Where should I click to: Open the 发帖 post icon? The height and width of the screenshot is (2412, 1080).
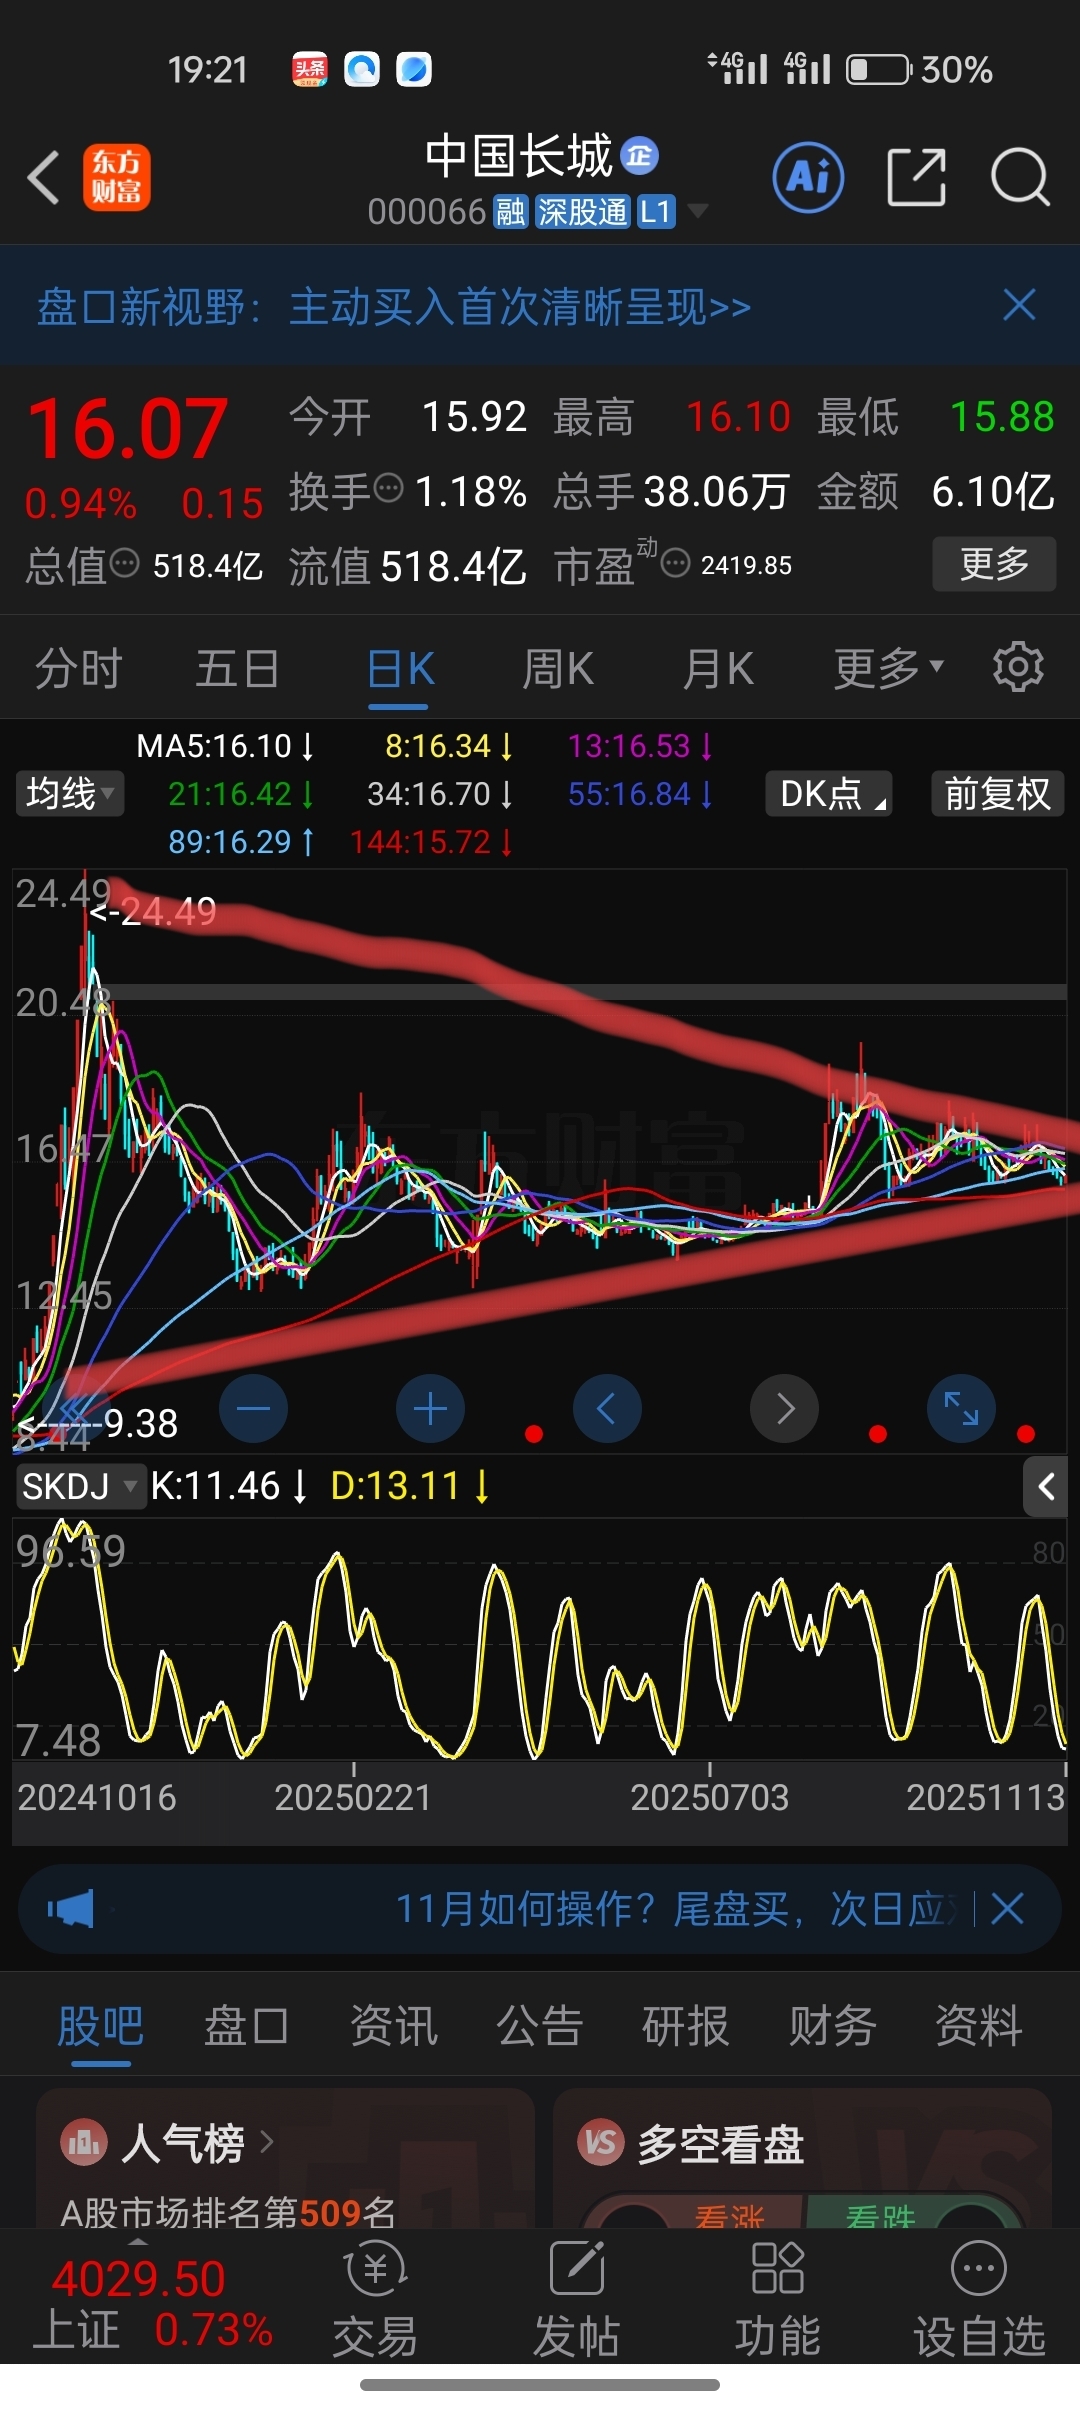[x=577, y=2299]
